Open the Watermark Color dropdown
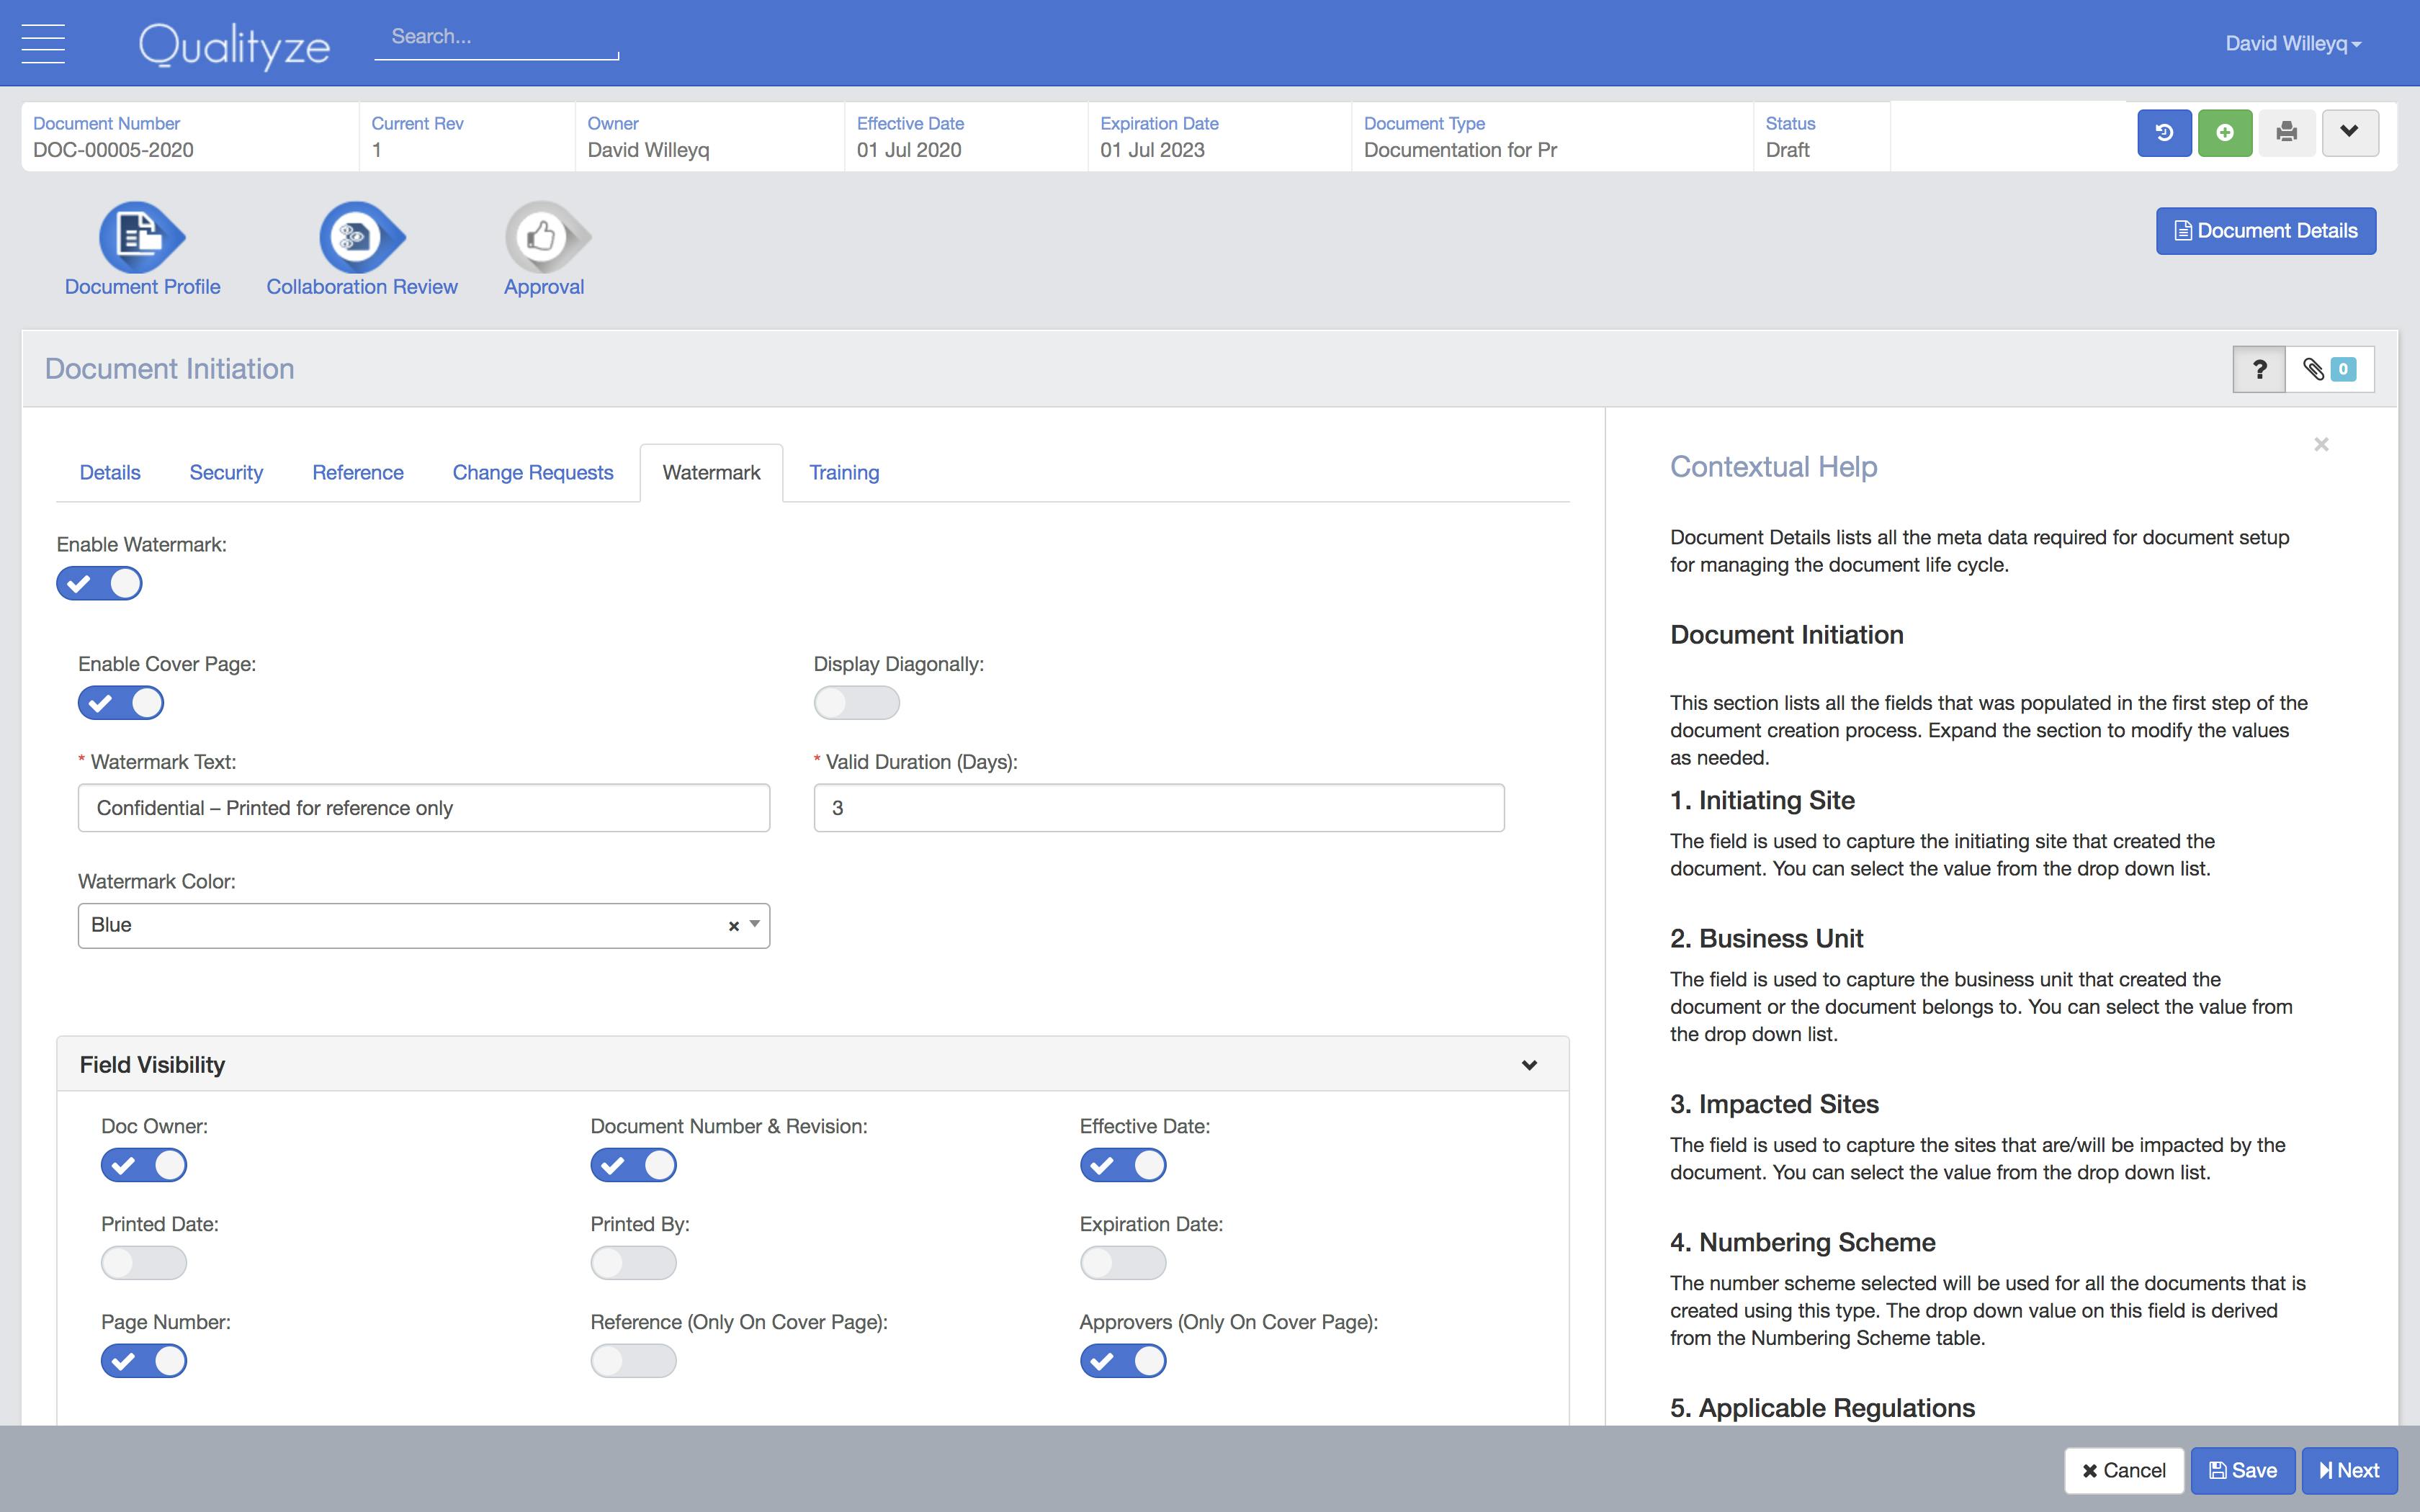Viewport: 2420px width, 1512px height. click(755, 925)
